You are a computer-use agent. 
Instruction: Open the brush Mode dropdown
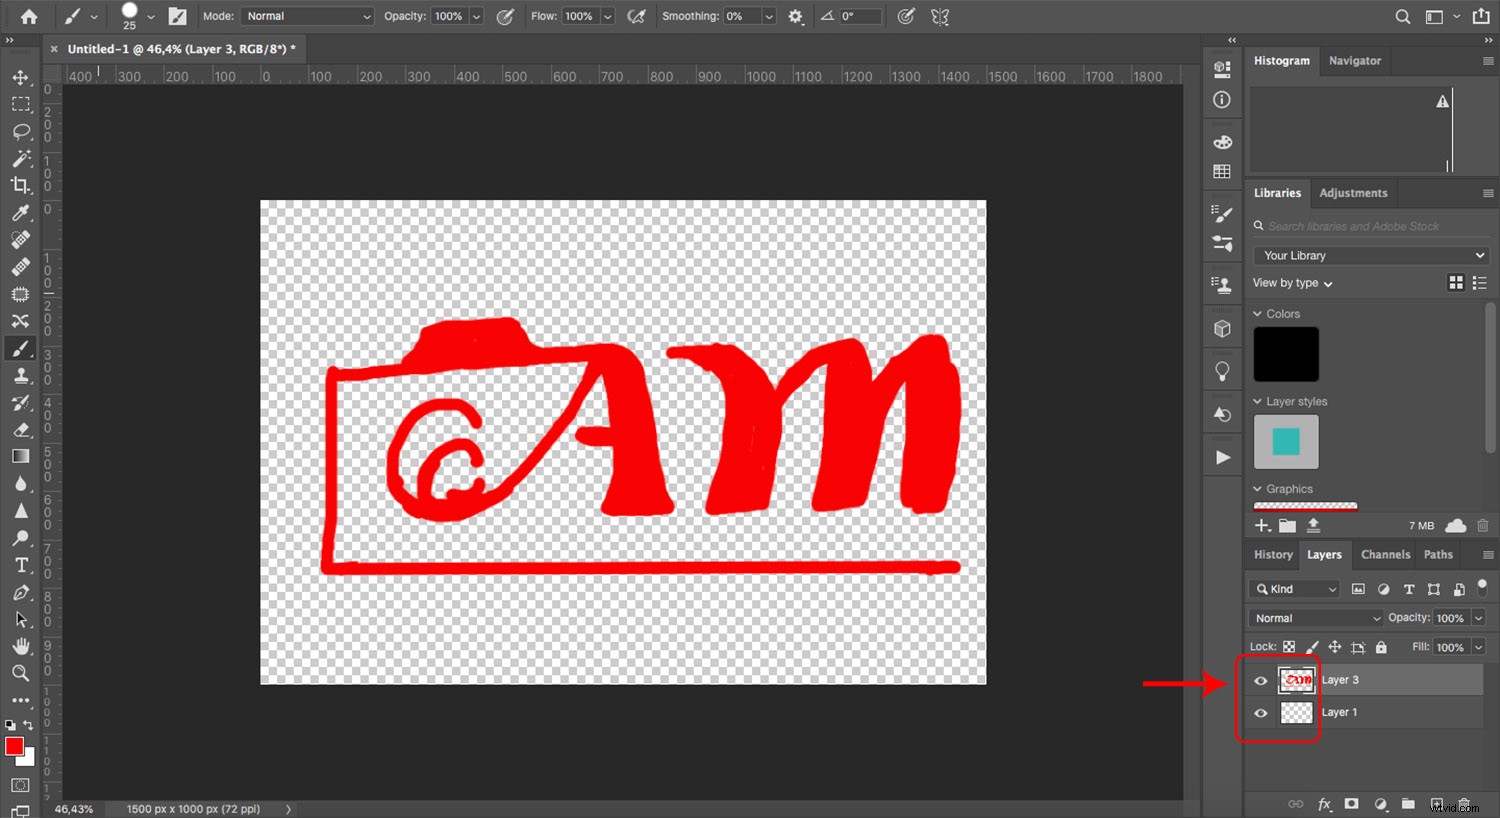click(307, 16)
